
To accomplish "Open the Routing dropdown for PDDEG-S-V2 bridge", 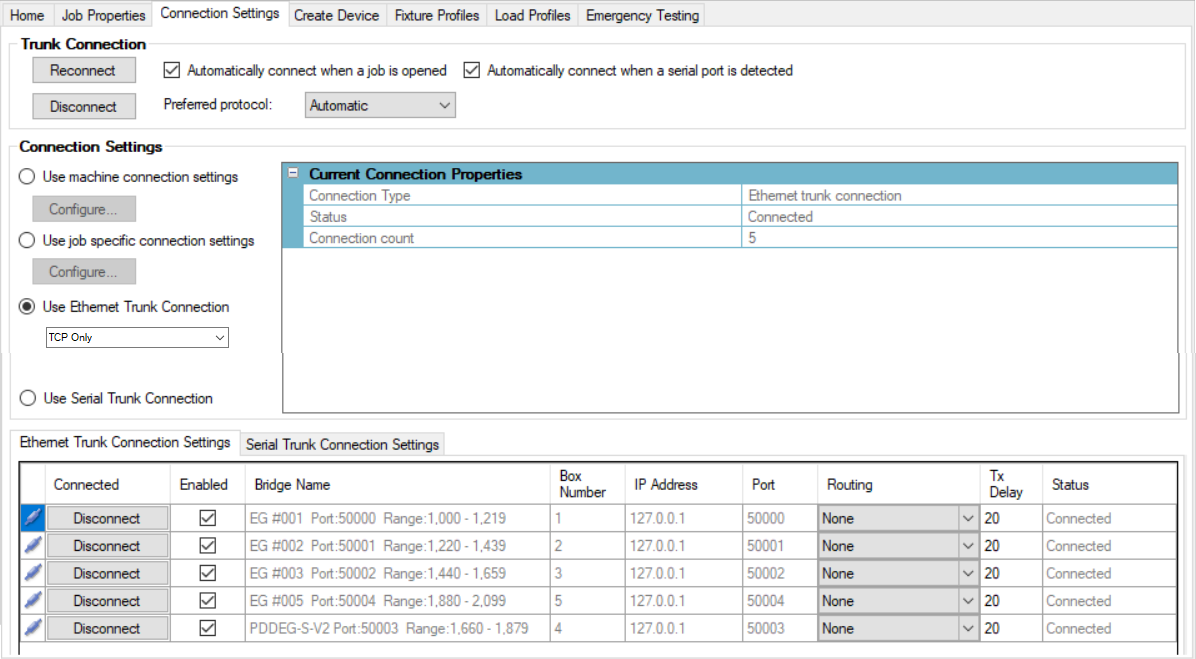I will pos(965,628).
